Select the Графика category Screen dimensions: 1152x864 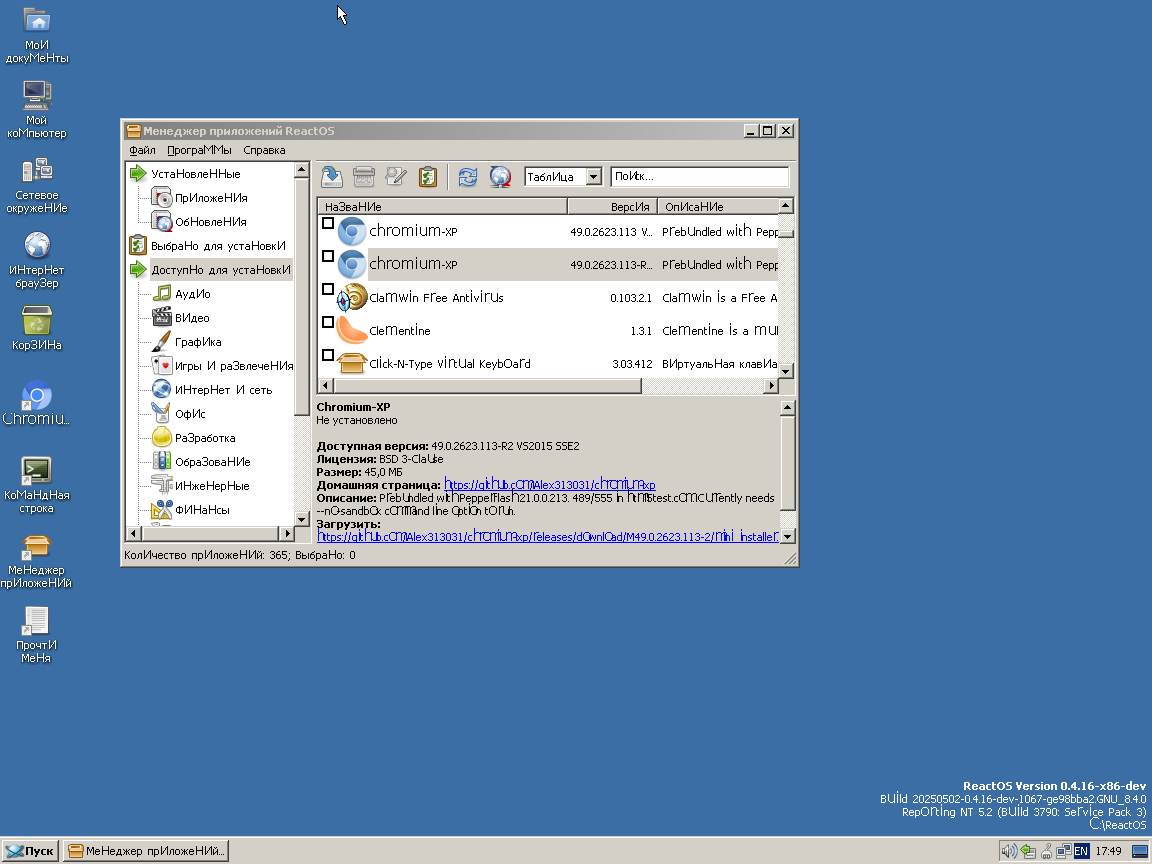point(198,342)
